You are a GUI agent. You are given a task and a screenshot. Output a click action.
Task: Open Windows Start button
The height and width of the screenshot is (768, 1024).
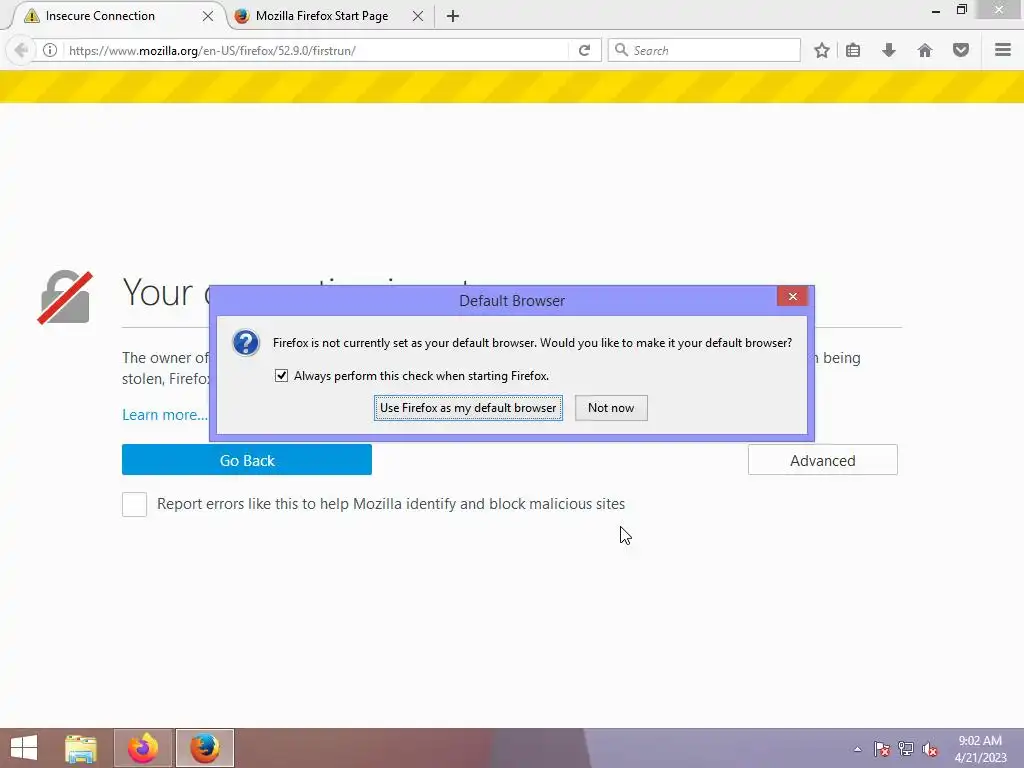(x=24, y=748)
